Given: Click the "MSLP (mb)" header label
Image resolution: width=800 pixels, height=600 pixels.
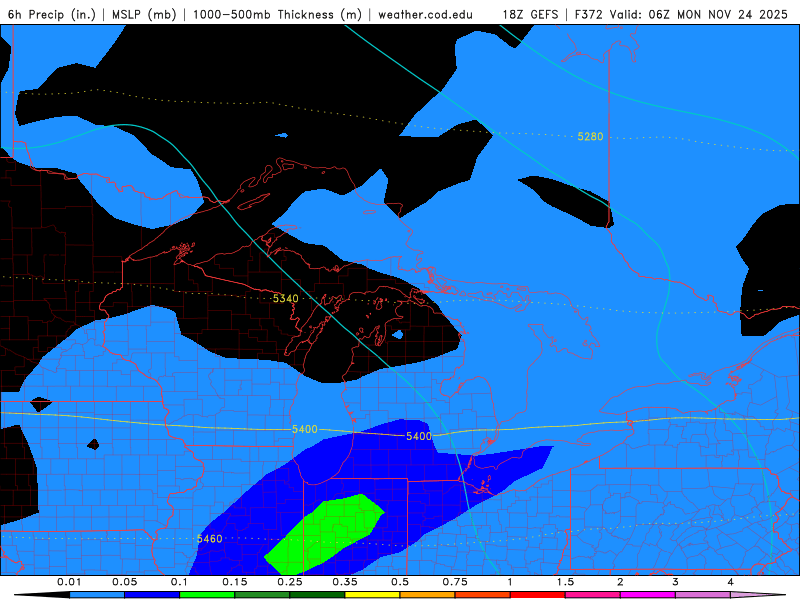Looking at the screenshot, I should pos(144,14).
